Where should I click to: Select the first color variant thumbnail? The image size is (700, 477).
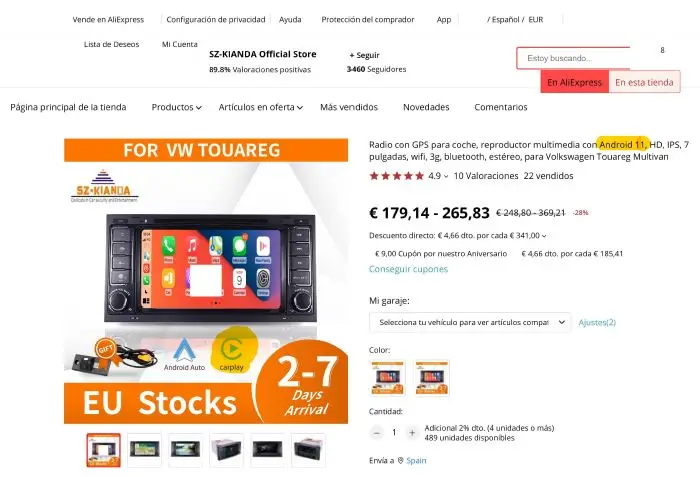click(x=388, y=378)
